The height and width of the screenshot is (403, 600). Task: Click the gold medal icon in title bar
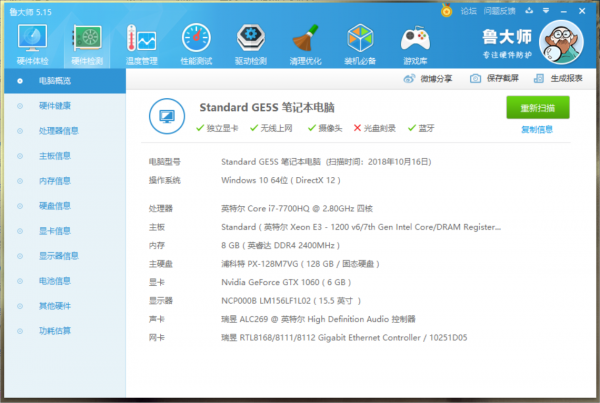tap(446, 10)
